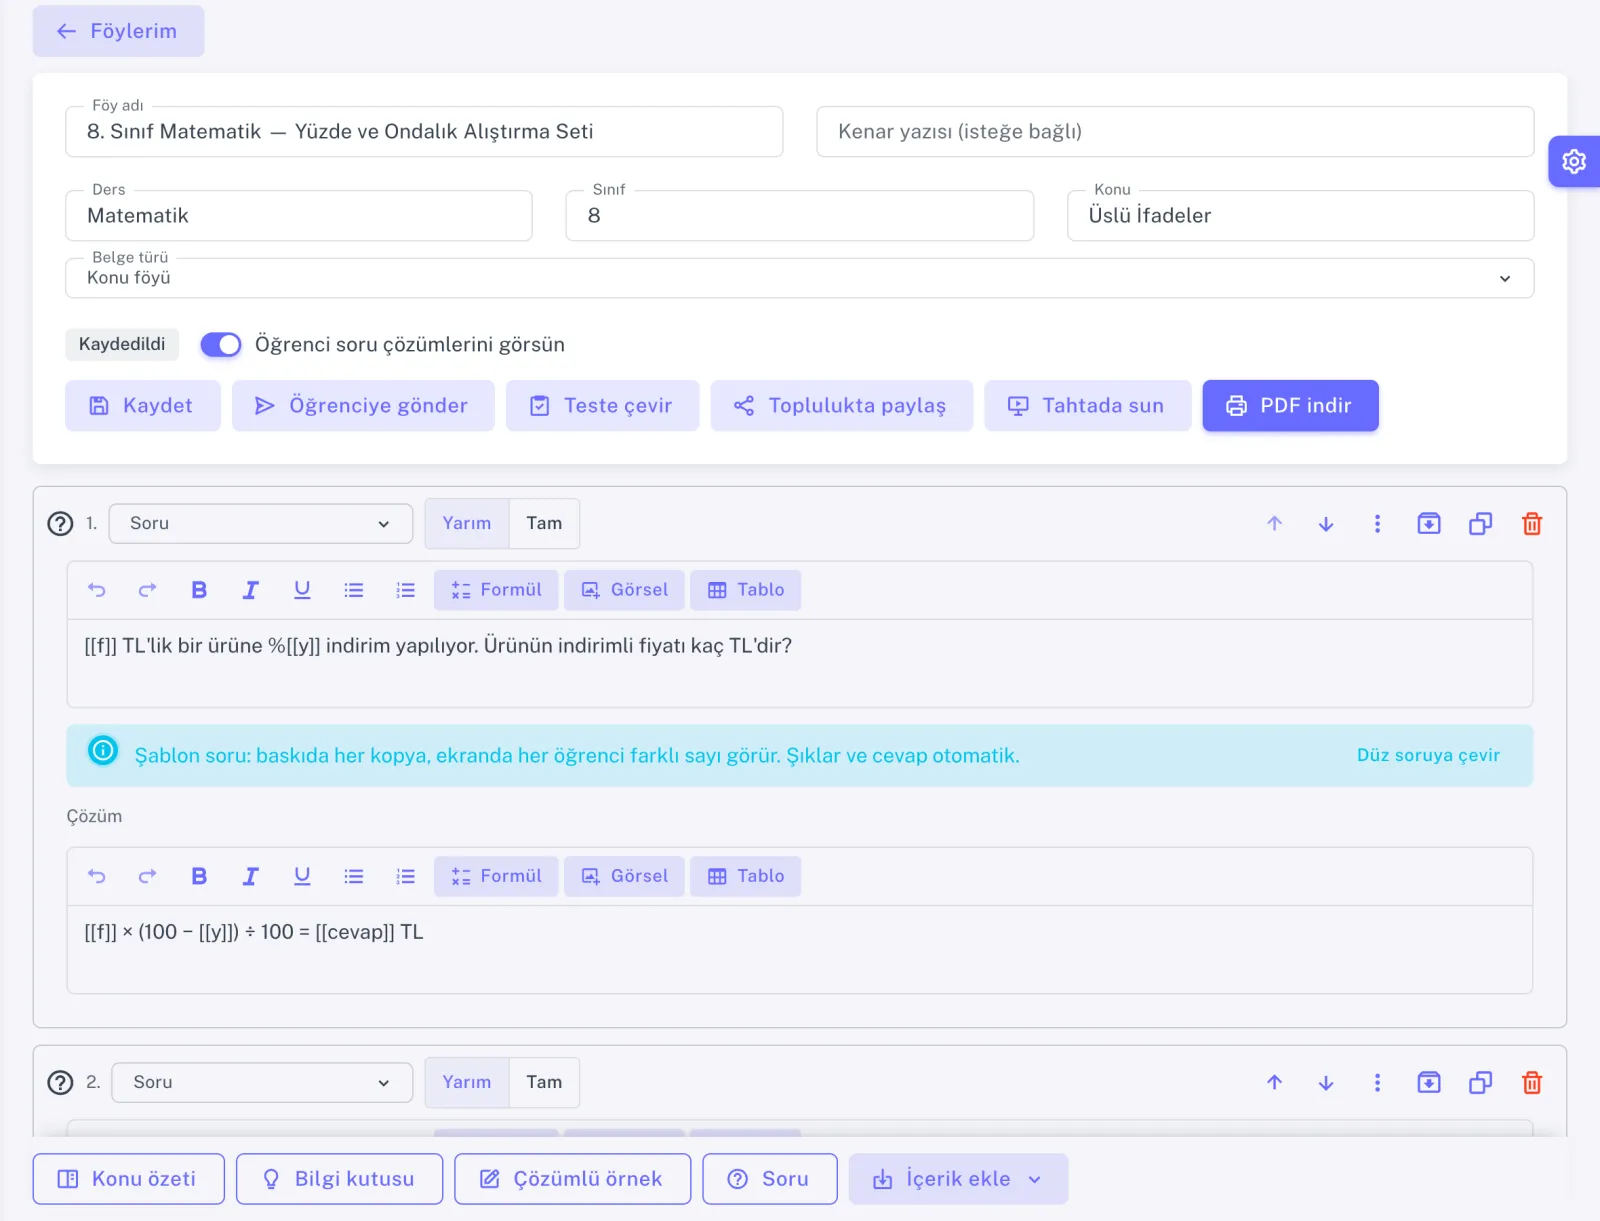
Task: Move question 1 down
Action: pos(1326,524)
